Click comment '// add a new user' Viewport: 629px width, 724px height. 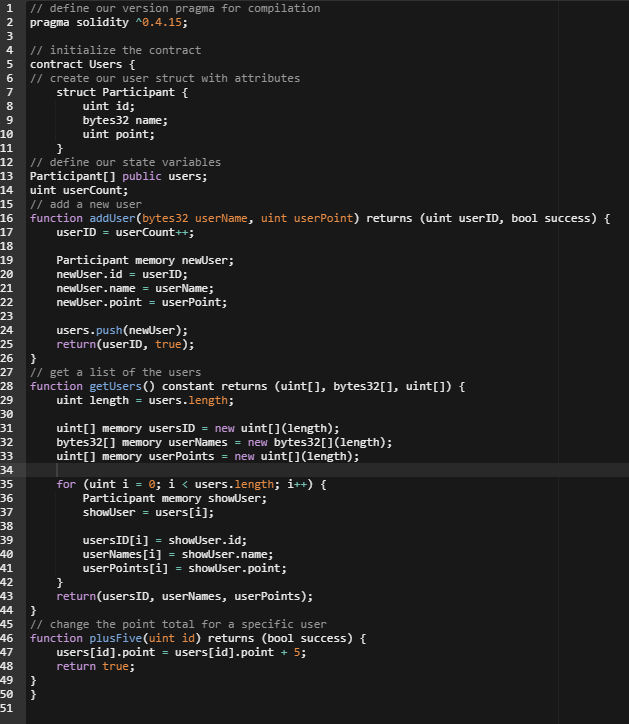click(86, 204)
